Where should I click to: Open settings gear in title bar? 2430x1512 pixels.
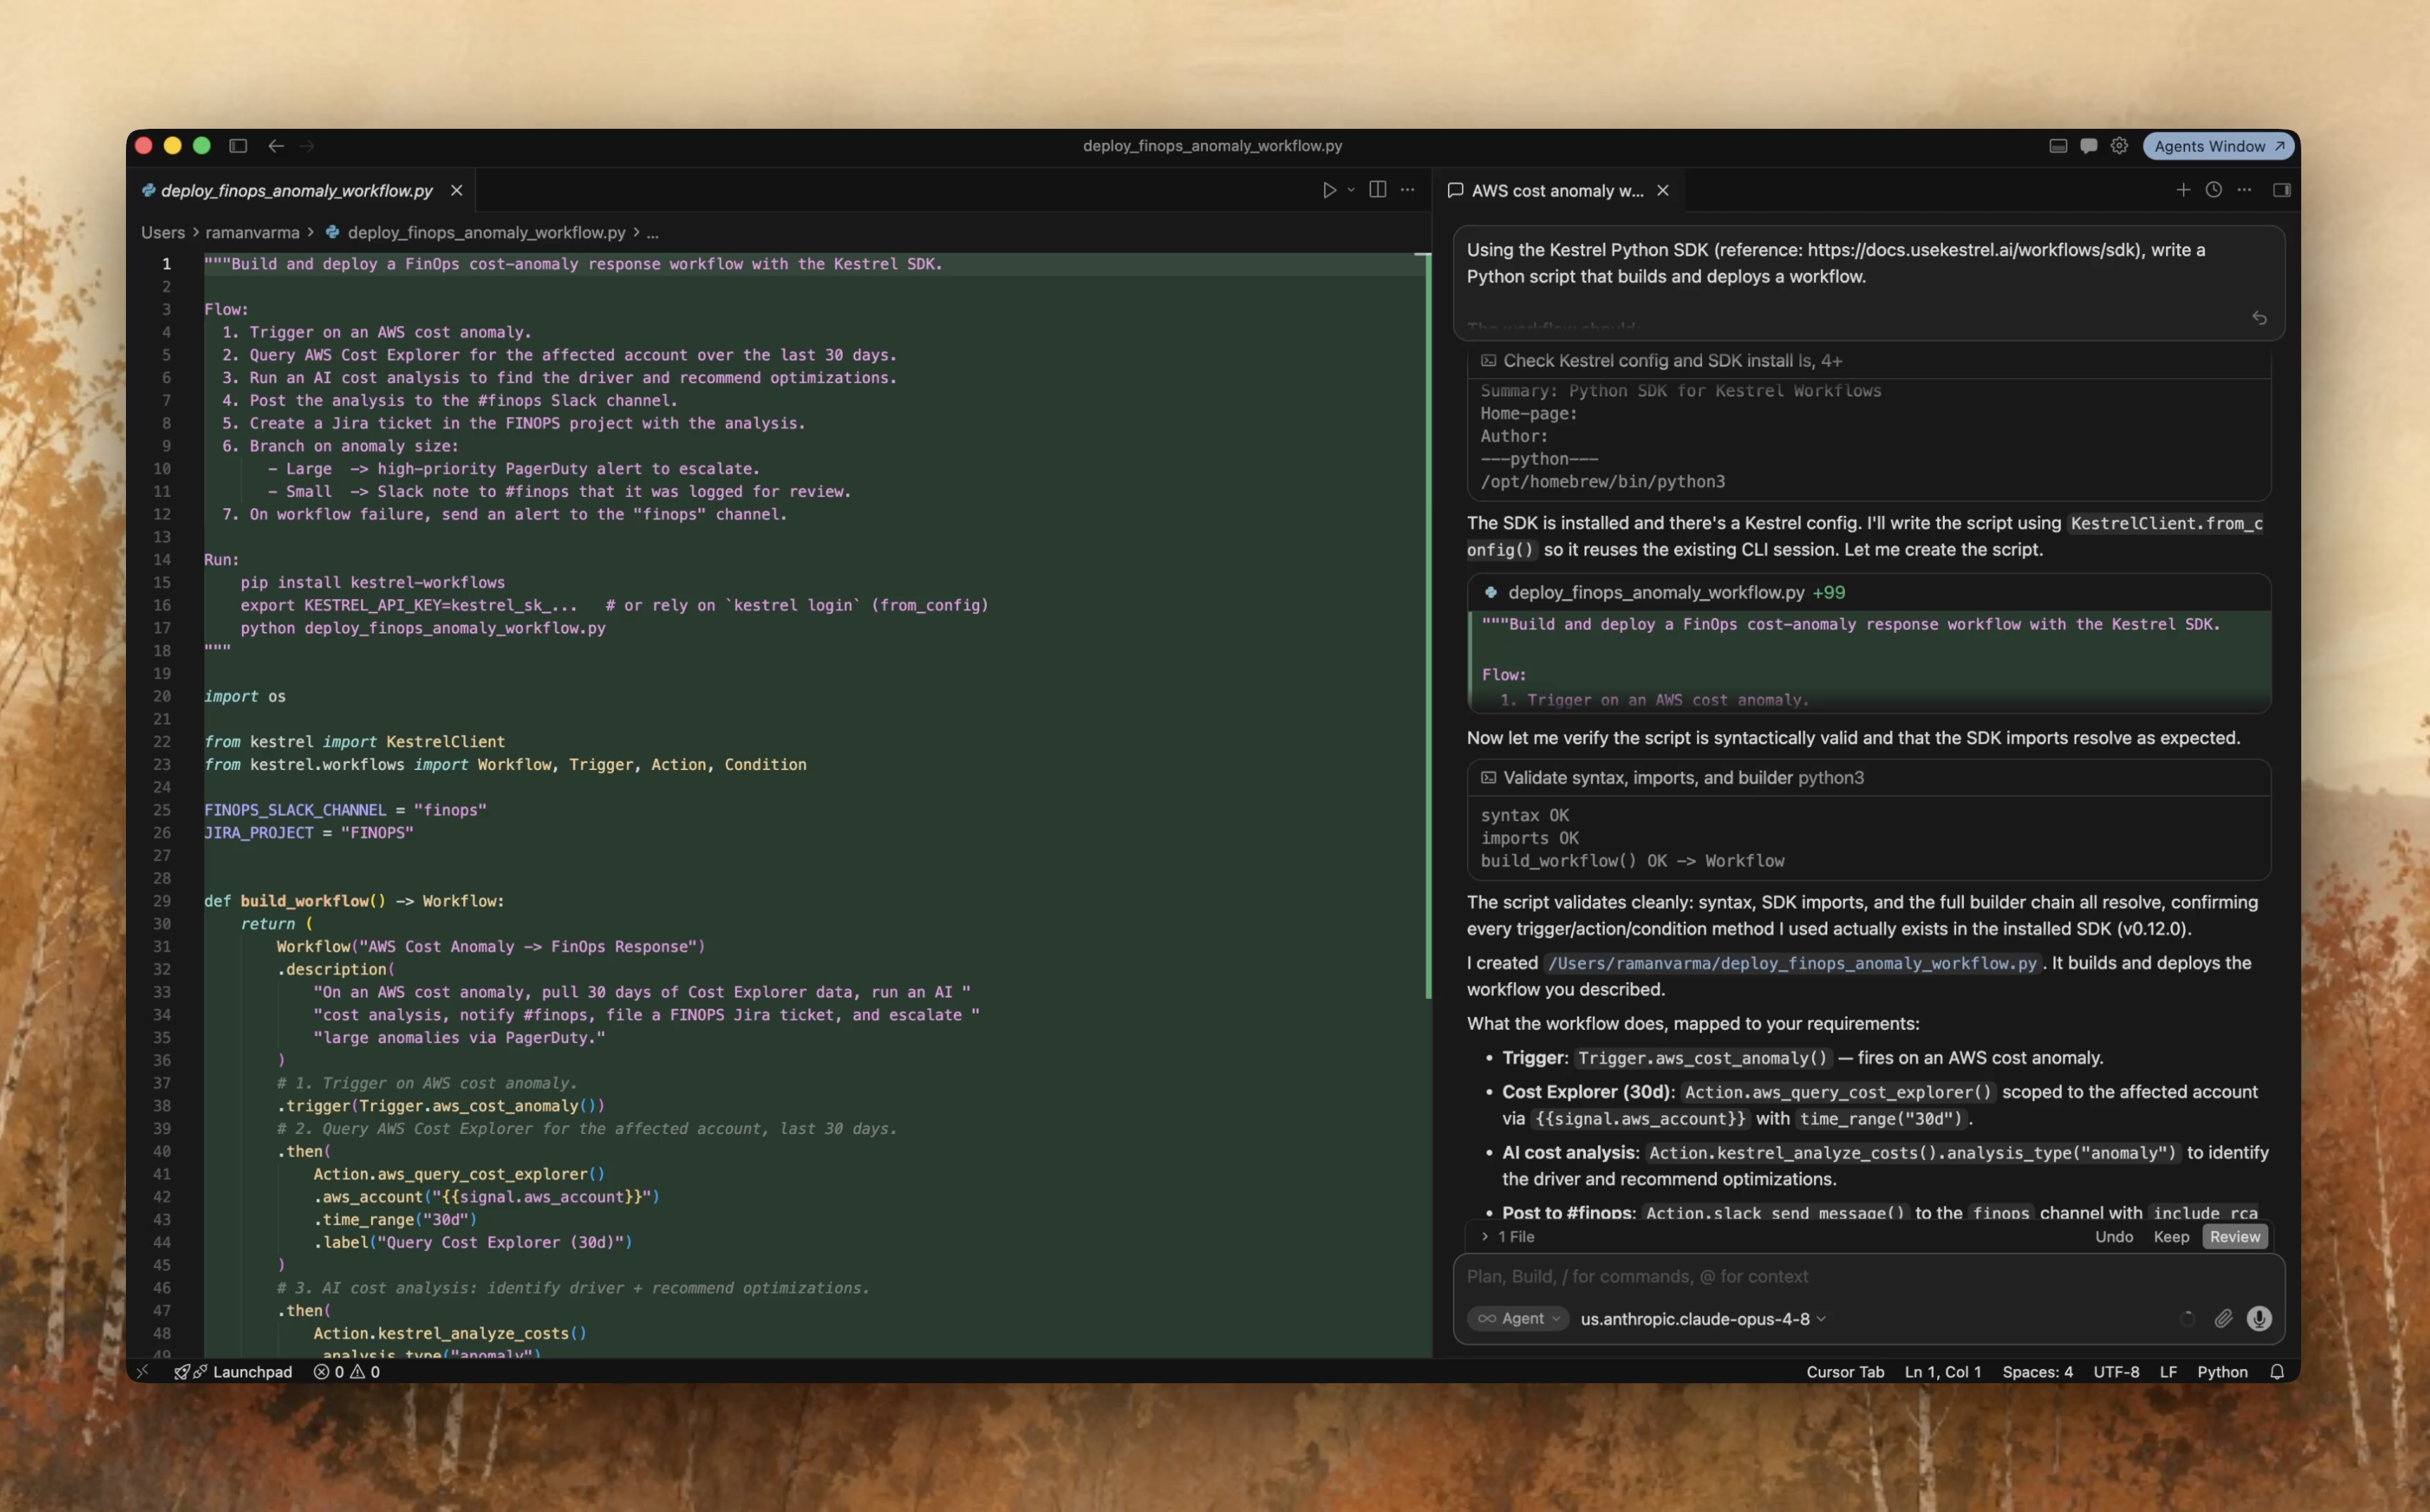(x=2119, y=146)
